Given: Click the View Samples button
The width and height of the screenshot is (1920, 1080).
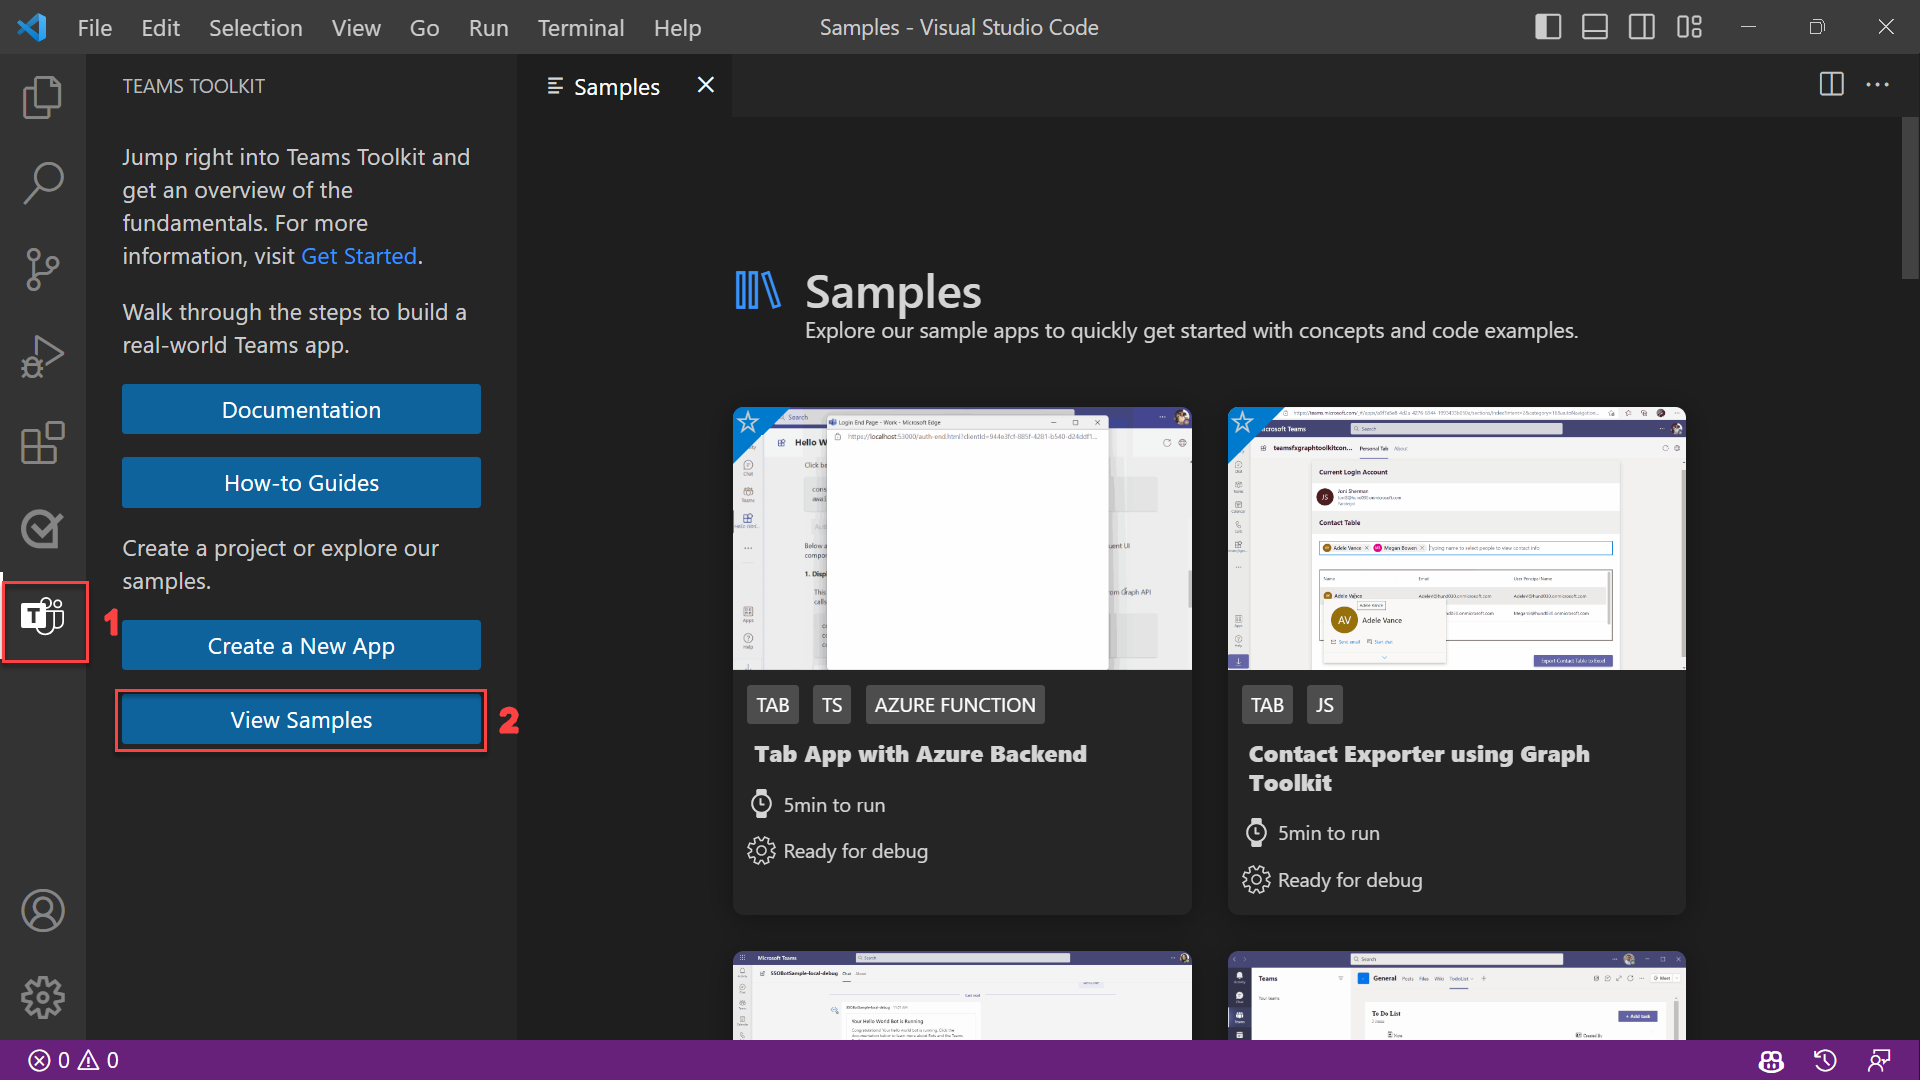Looking at the screenshot, I should click(x=301, y=719).
